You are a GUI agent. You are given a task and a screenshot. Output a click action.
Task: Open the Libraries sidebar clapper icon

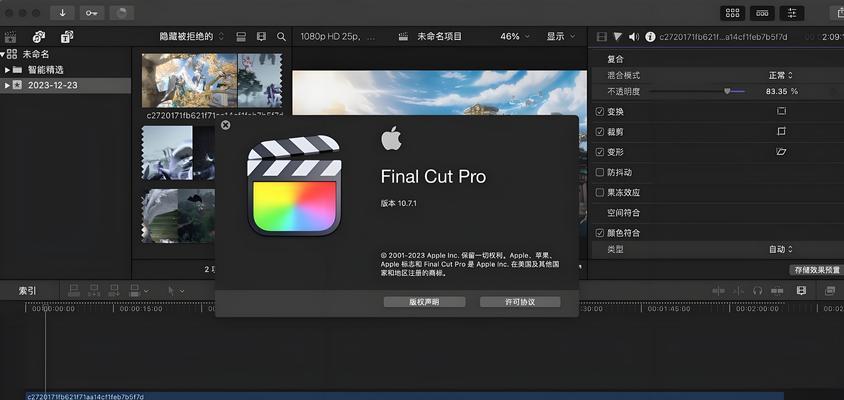pyautogui.click(x=10, y=37)
